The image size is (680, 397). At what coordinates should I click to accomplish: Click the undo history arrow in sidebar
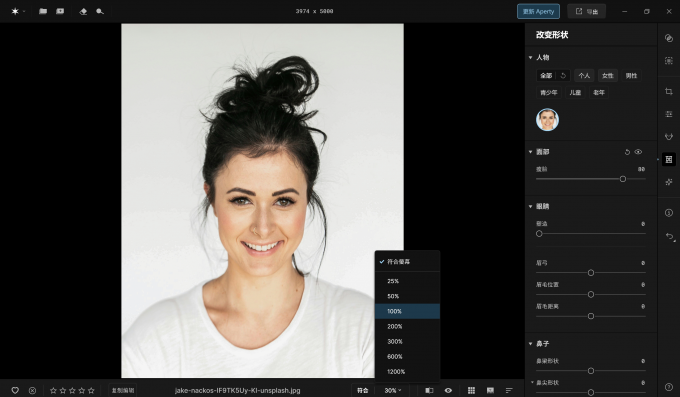click(670, 236)
